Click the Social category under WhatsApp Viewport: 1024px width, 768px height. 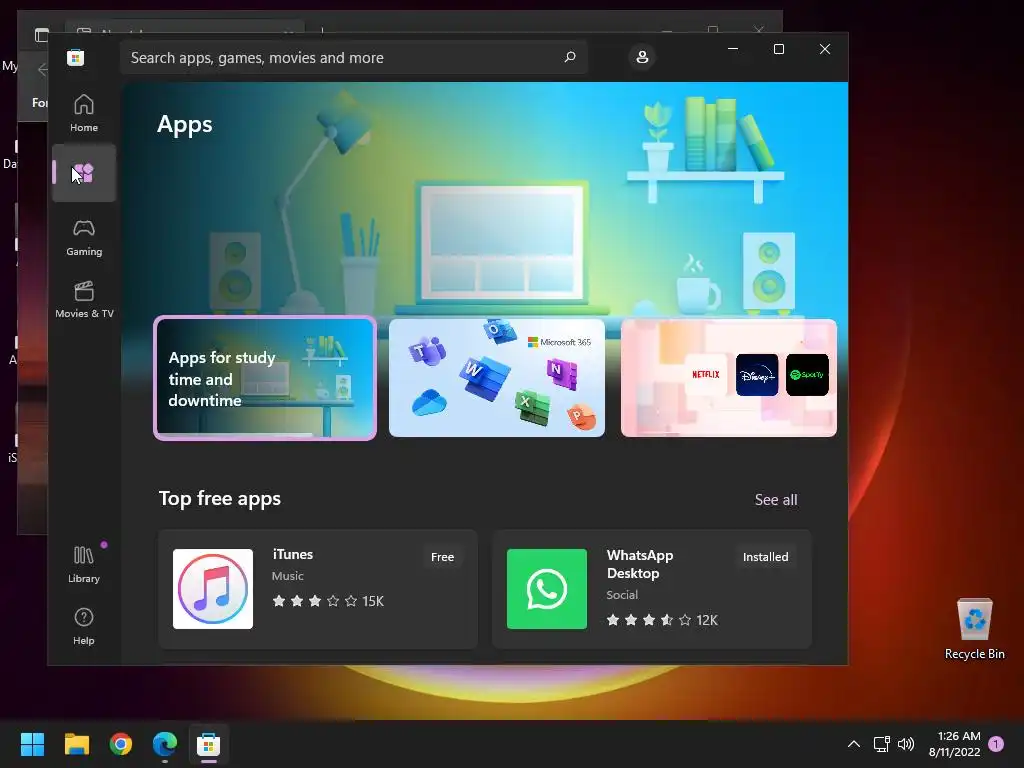[622, 595]
